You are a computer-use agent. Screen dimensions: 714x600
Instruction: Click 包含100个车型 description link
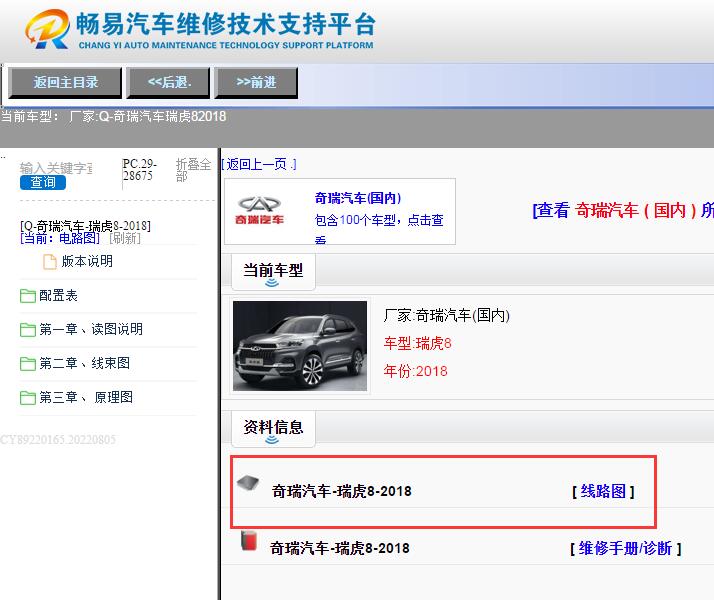tap(379, 228)
